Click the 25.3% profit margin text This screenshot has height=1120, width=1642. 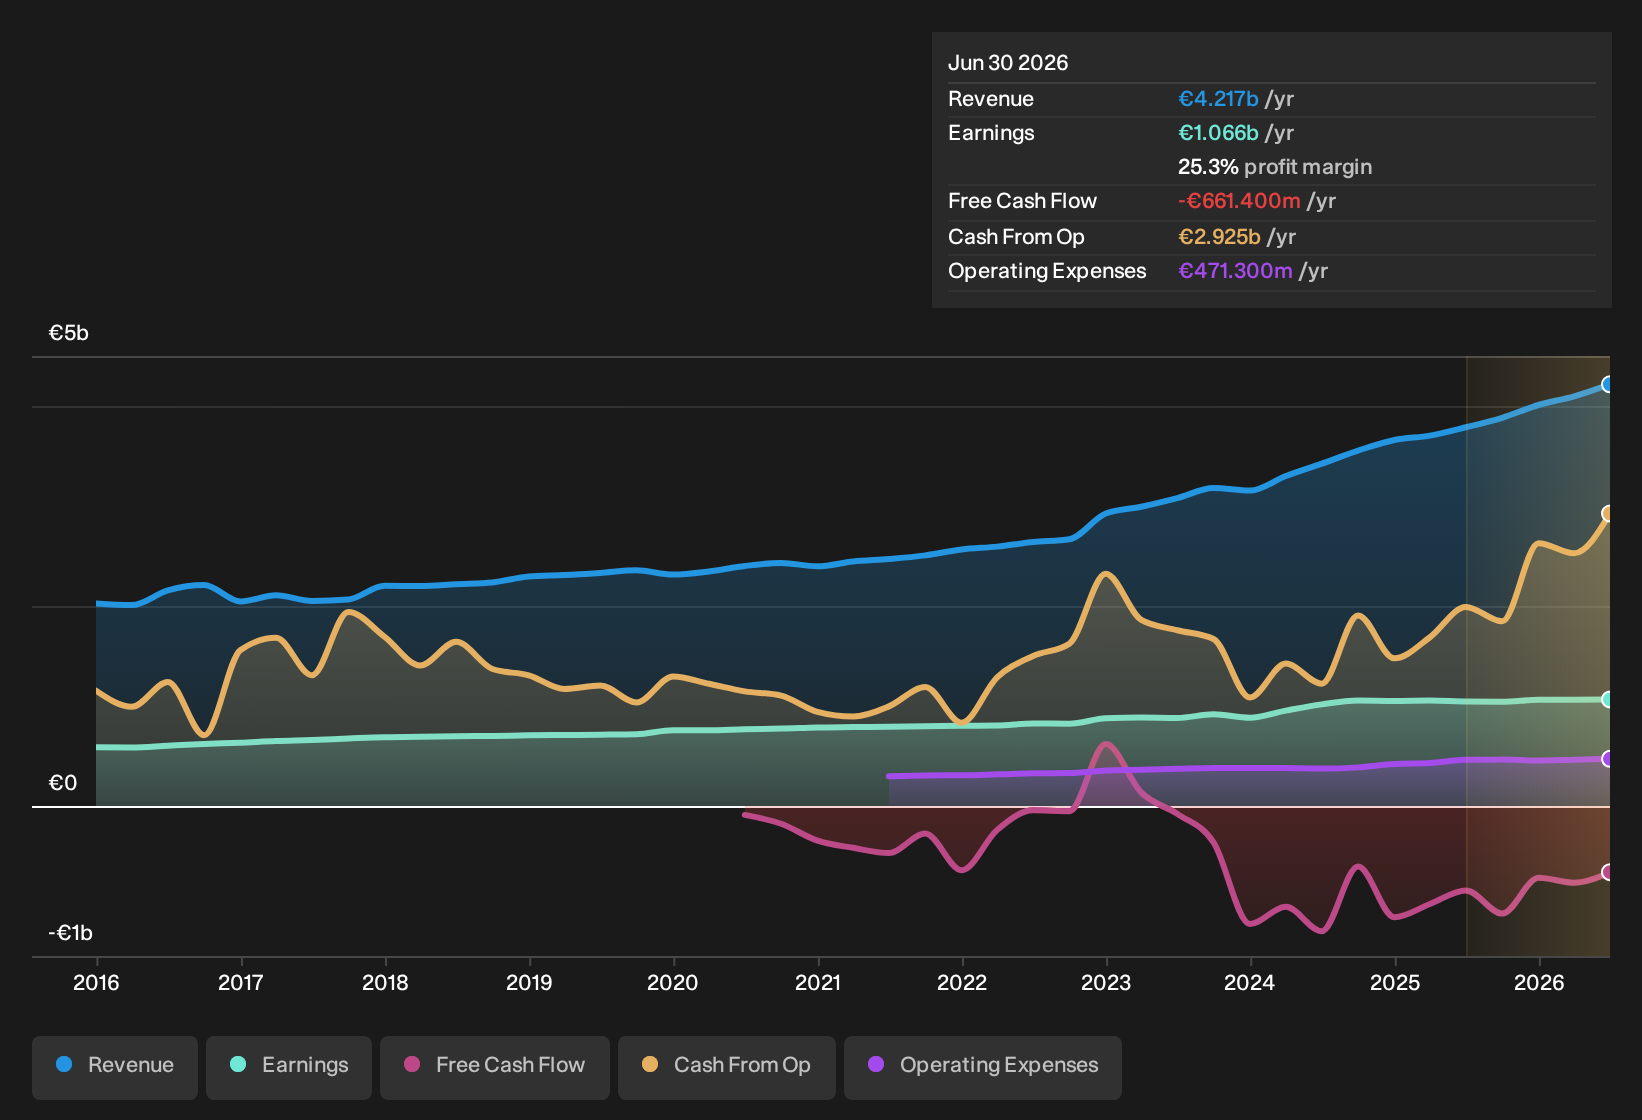click(1275, 167)
